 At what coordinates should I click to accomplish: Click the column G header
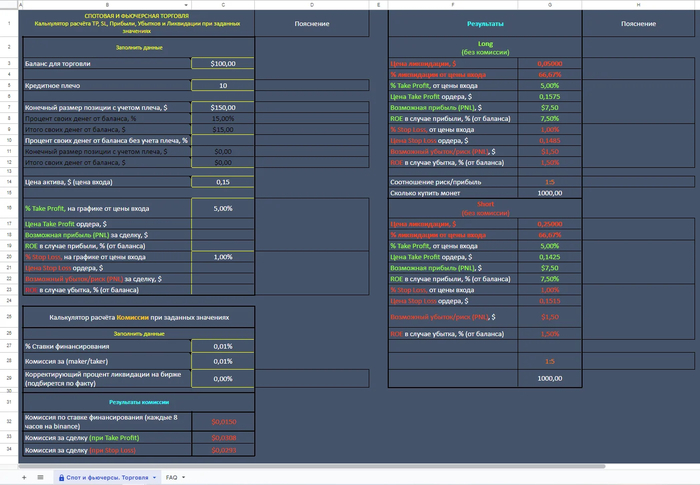tap(549, 6)
